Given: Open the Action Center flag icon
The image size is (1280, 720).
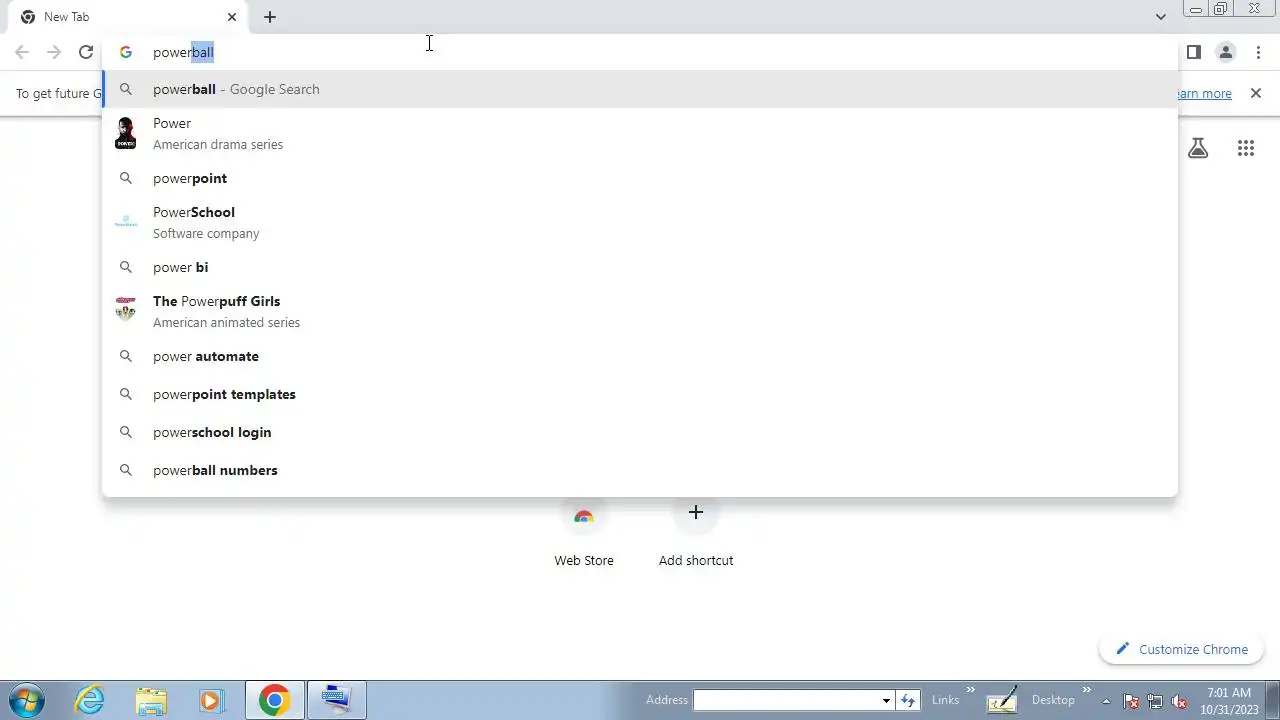Looking at the screenshot, I should click(x=1131, y=701).
